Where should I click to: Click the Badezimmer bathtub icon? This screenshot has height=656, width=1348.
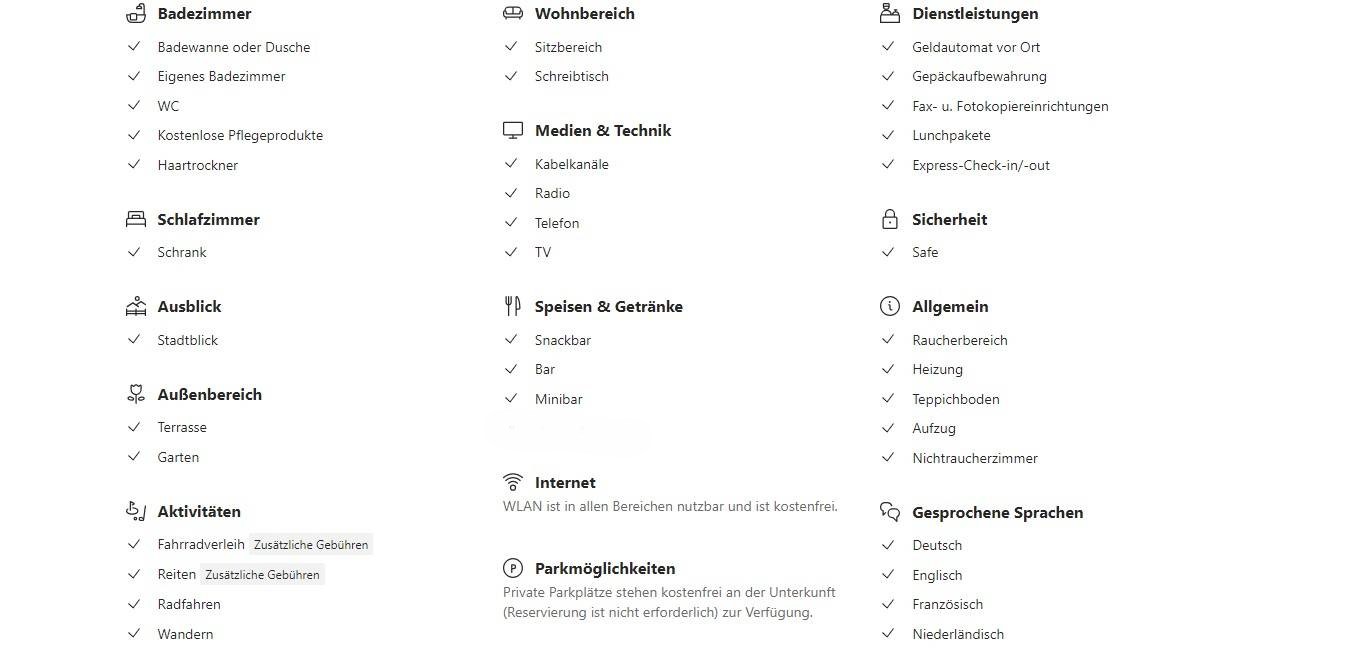[x=136, y=13]
